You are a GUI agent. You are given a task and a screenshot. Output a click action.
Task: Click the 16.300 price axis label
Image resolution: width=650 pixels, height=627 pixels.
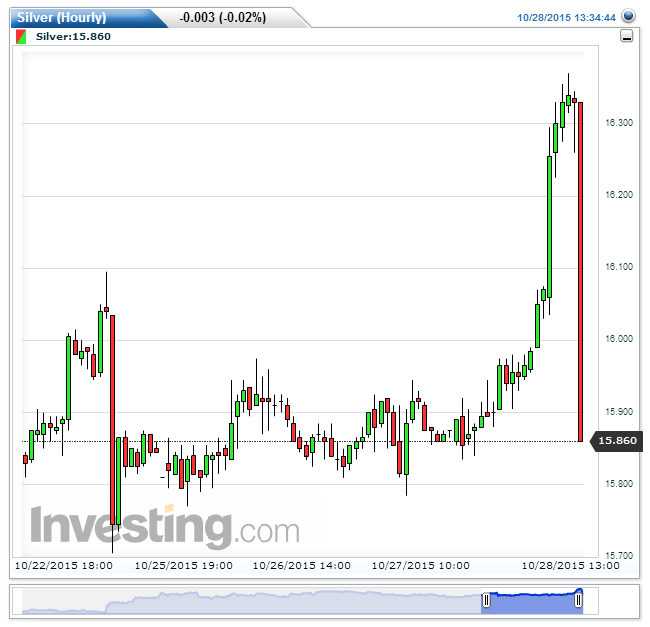619,123
